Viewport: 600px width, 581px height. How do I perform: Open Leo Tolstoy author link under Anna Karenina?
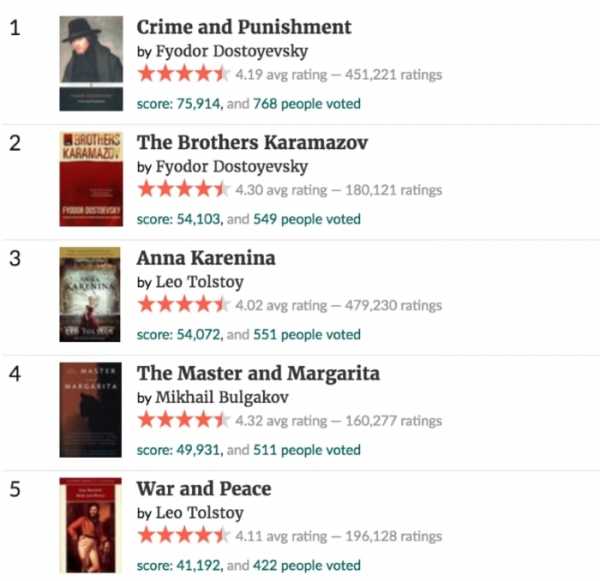pos(199,282)
